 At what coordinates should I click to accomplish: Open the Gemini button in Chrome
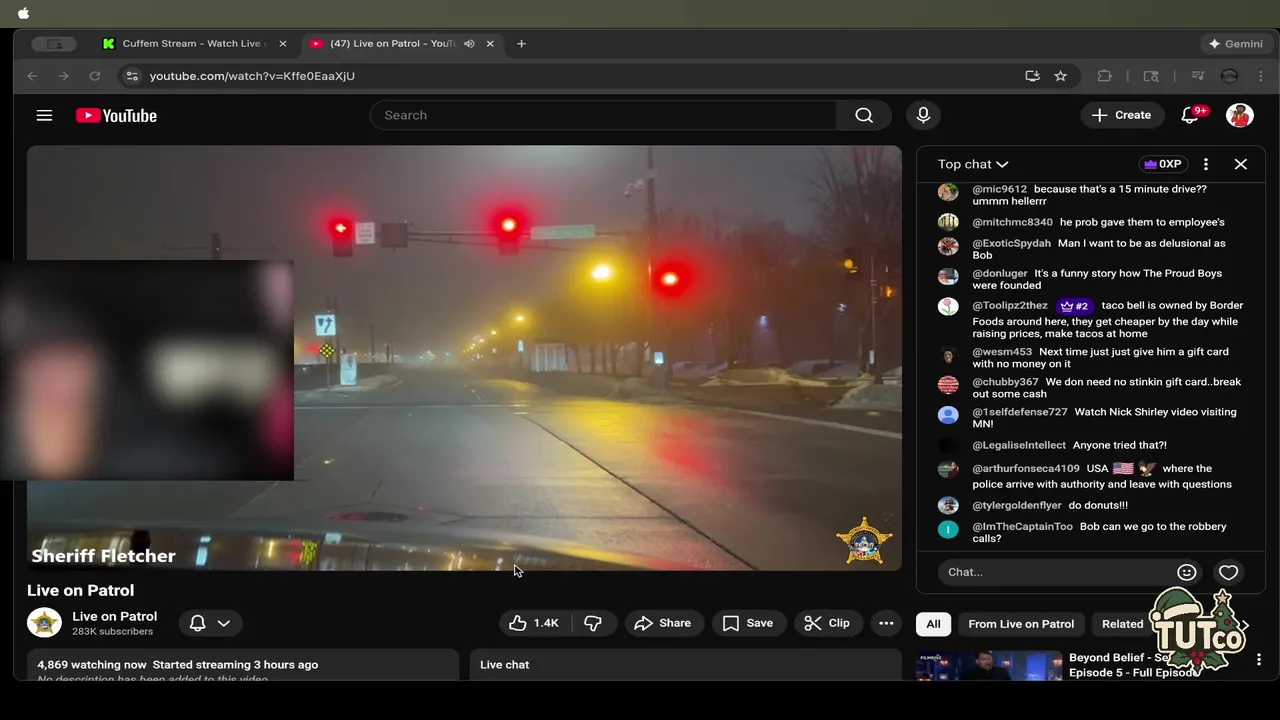(1236, 44)
